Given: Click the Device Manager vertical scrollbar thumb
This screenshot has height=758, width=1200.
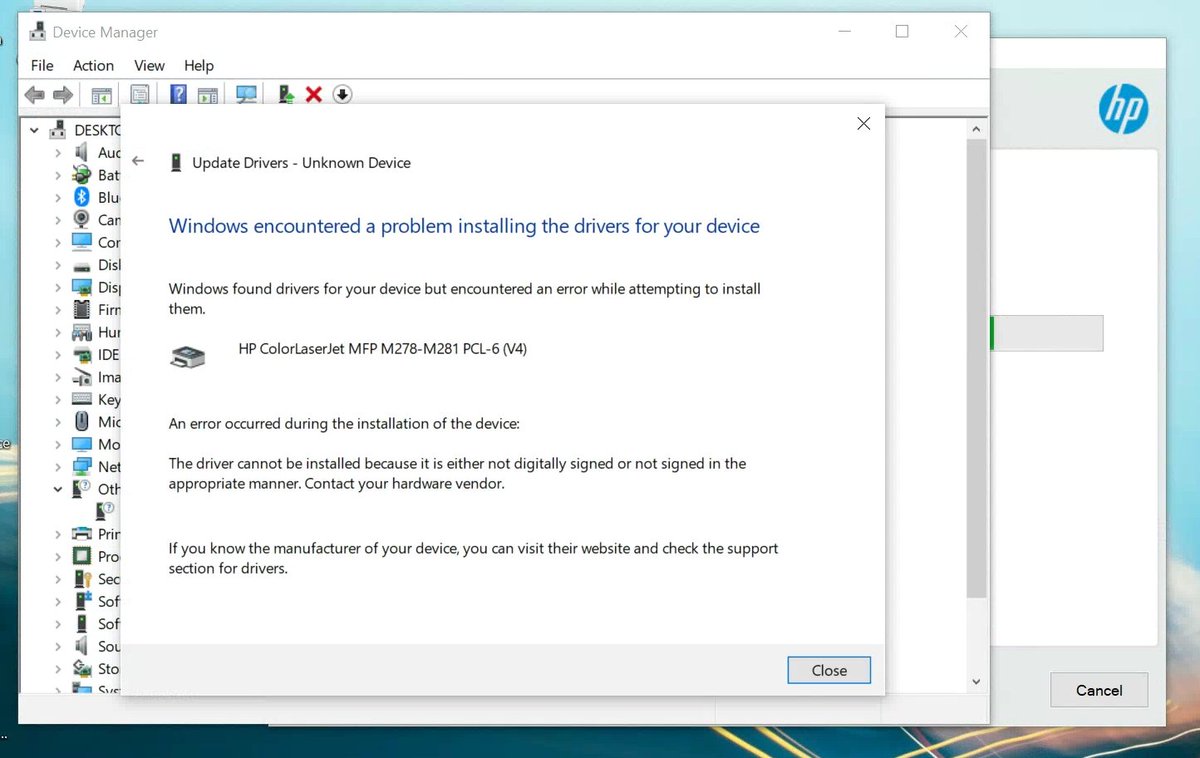Looking at the screenshot, I should point(977,368).
